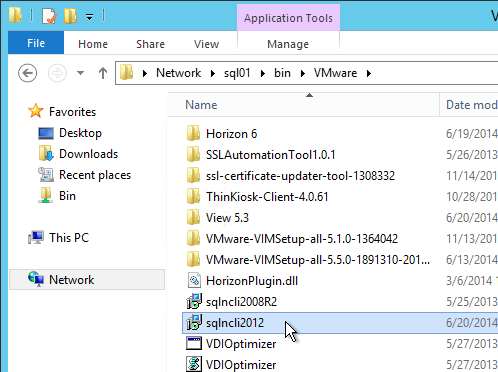This screenshot has height=372, width=498.
Task: Click the This PC computer icon
Action: coord(36,237)
